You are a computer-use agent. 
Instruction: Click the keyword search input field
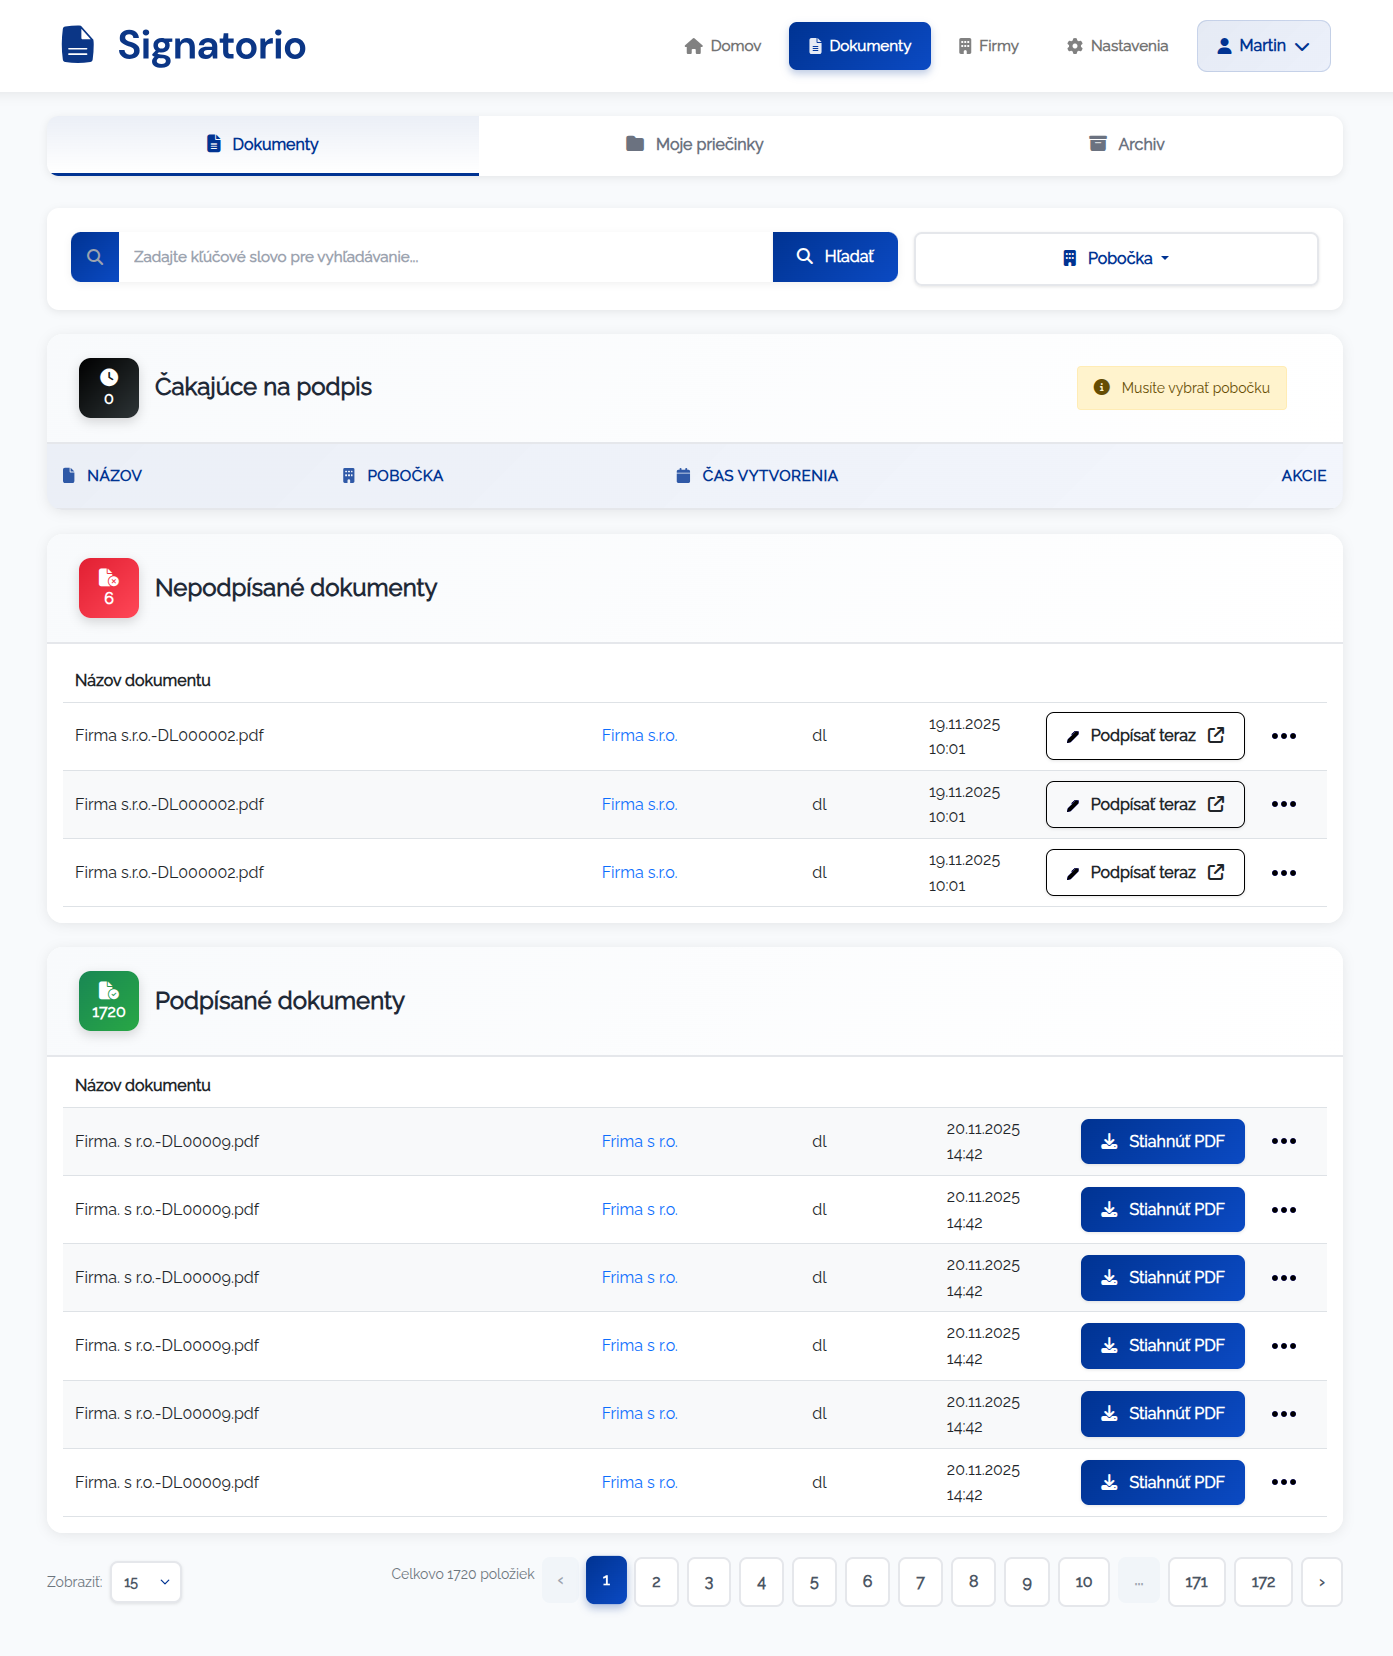point(446,257)
